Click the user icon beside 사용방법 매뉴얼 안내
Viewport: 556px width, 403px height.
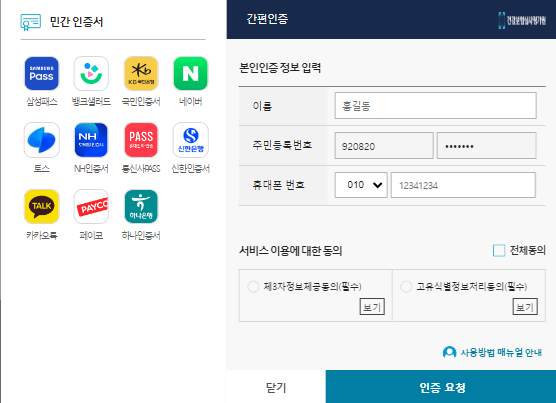[449, 353]
